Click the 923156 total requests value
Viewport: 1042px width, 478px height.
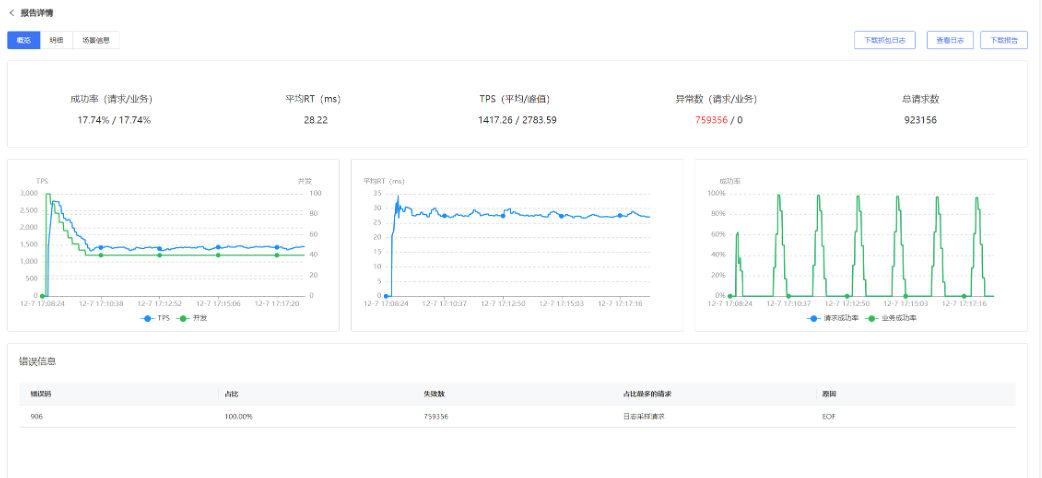click(920, 120)
